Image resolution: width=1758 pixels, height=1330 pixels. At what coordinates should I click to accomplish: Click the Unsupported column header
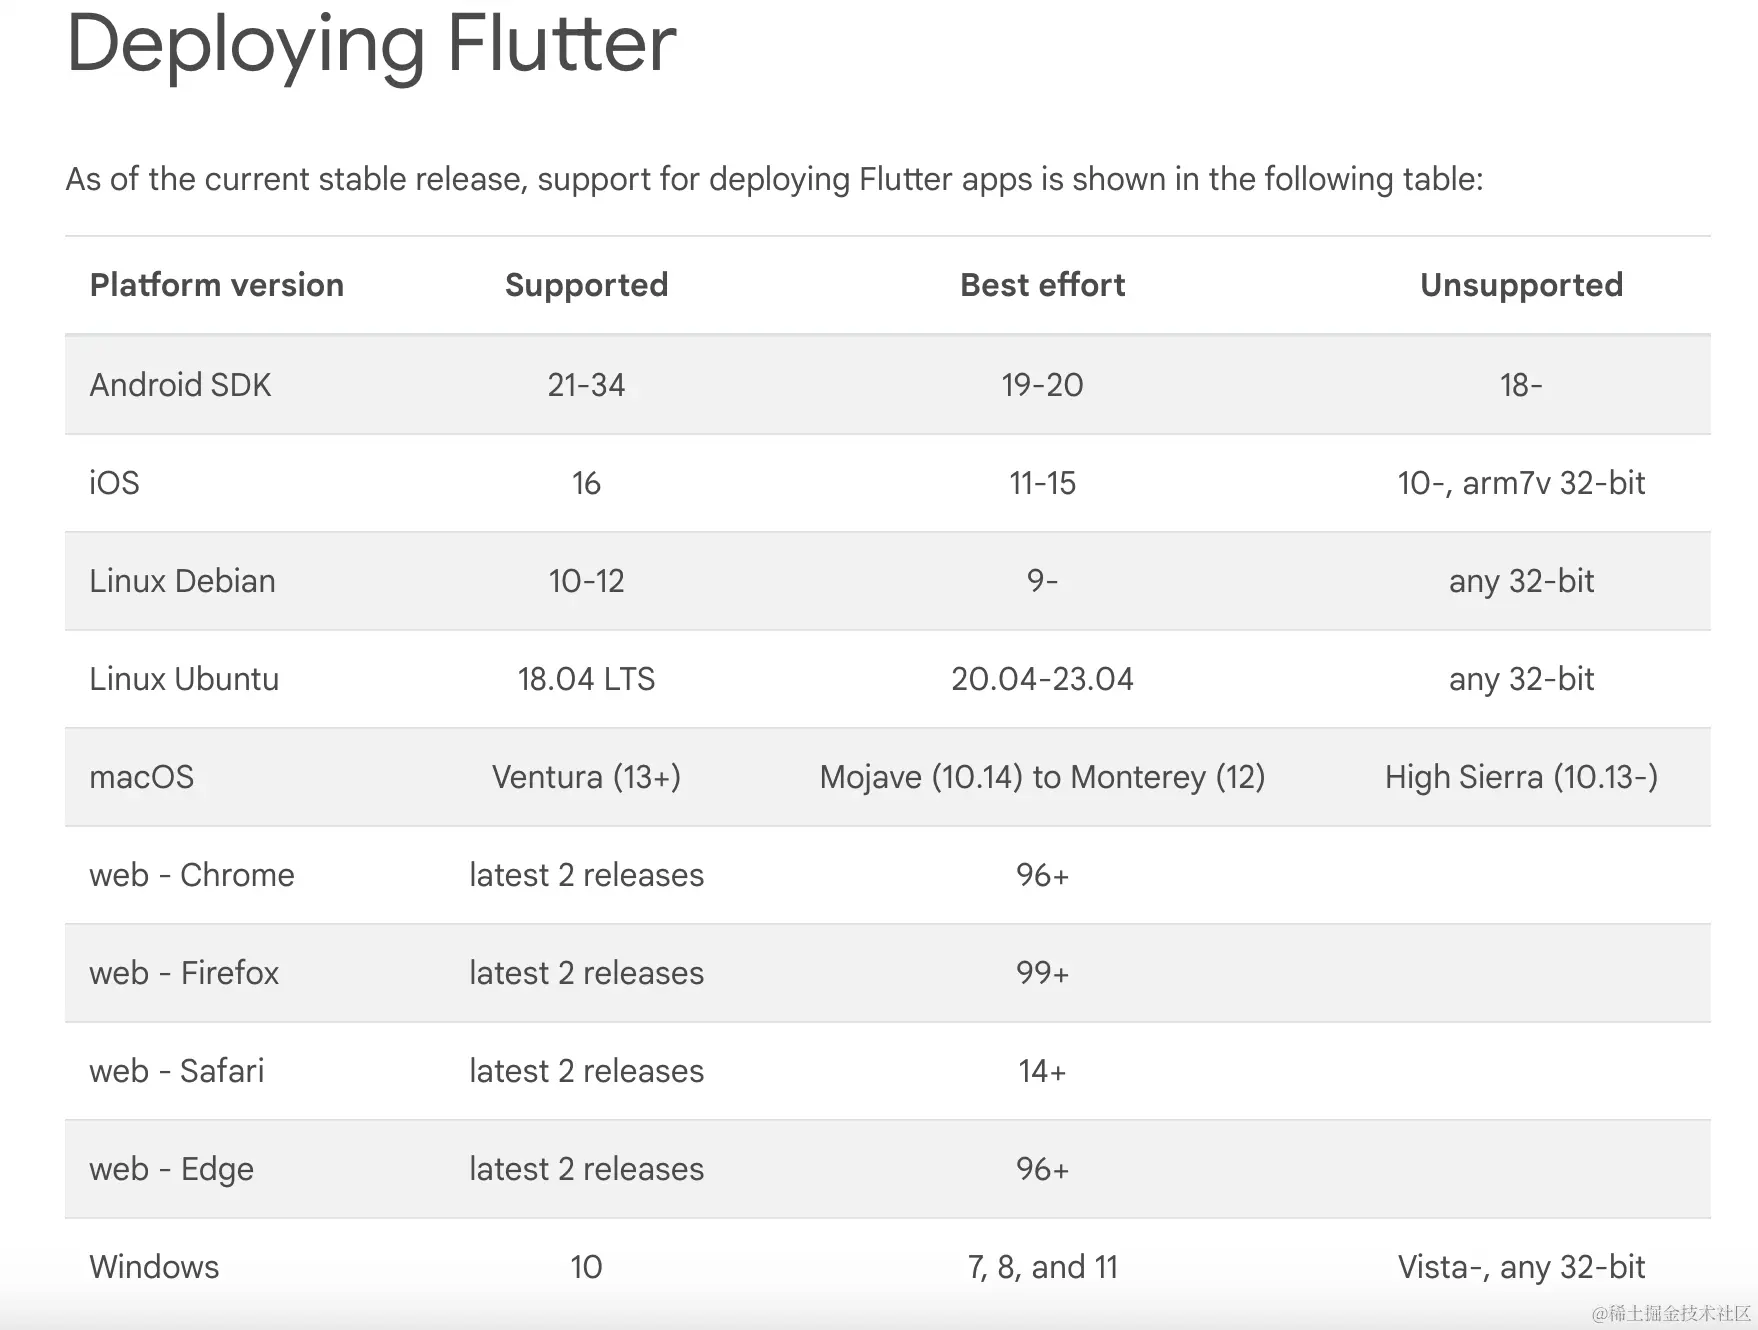tap(1522, 286)
